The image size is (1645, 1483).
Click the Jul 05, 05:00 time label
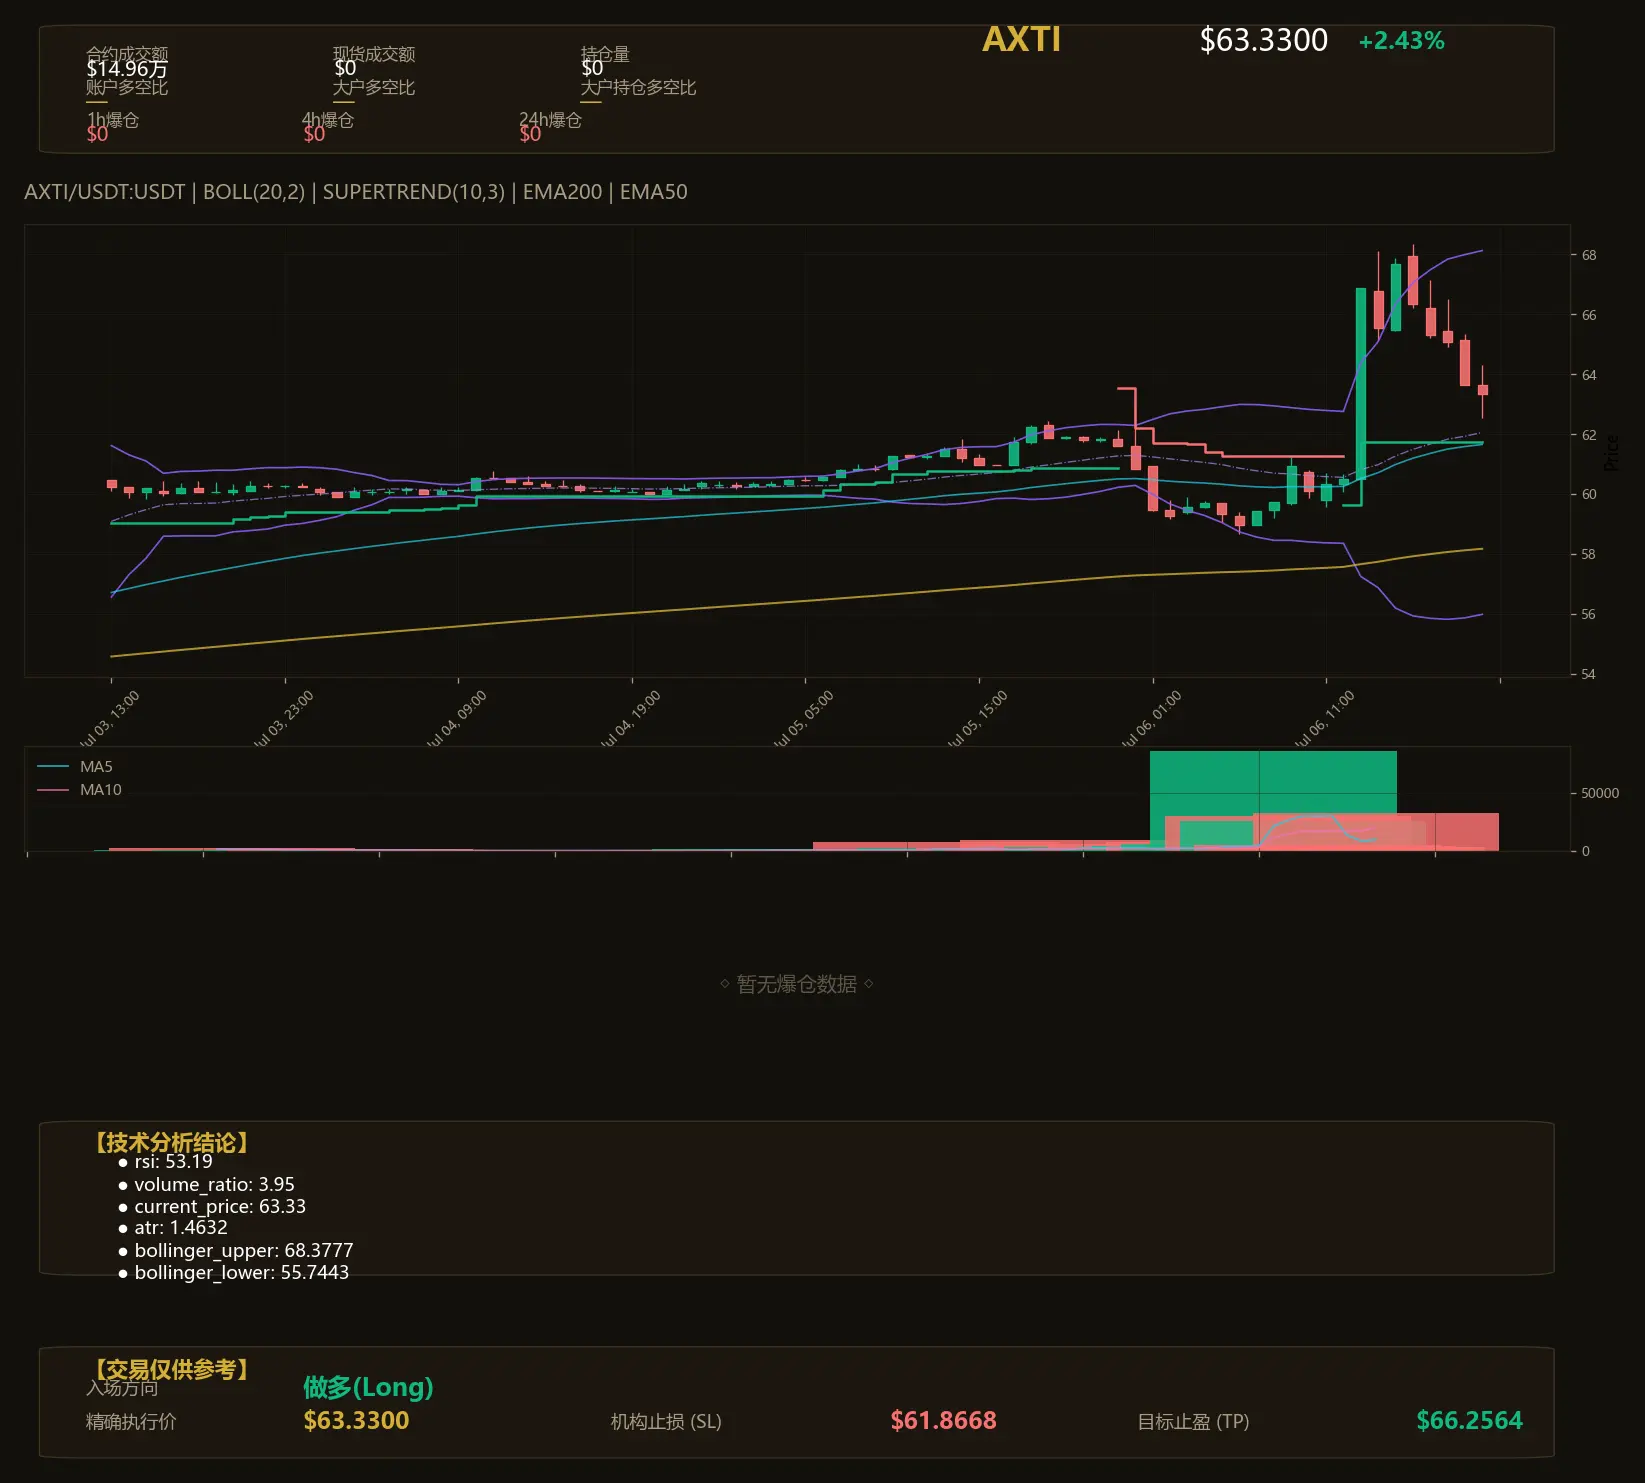[x=803, y=719]
